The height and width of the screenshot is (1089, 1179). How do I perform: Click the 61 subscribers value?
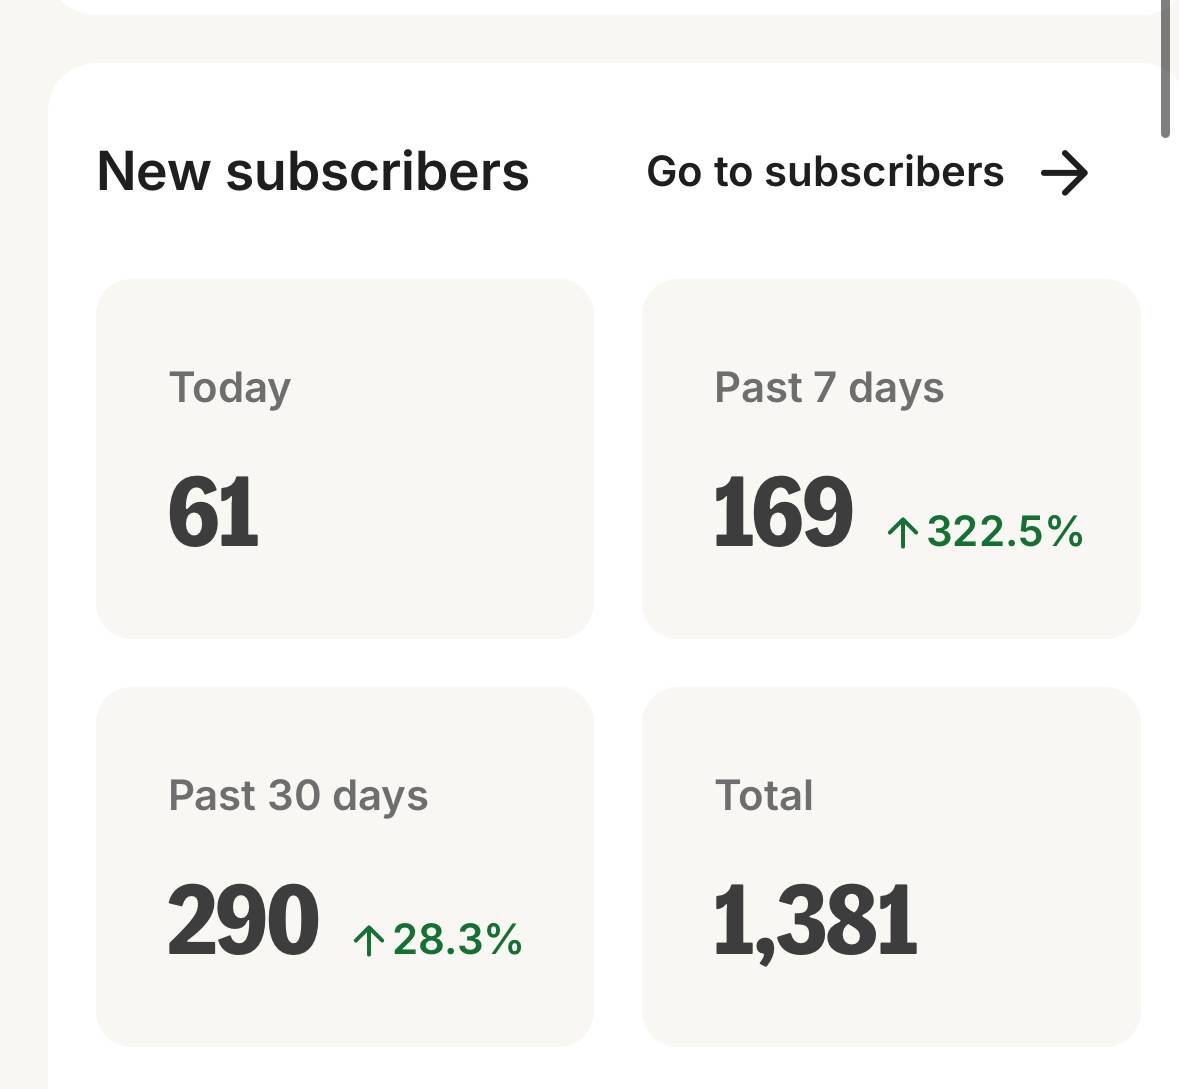(x=213, y=512)
